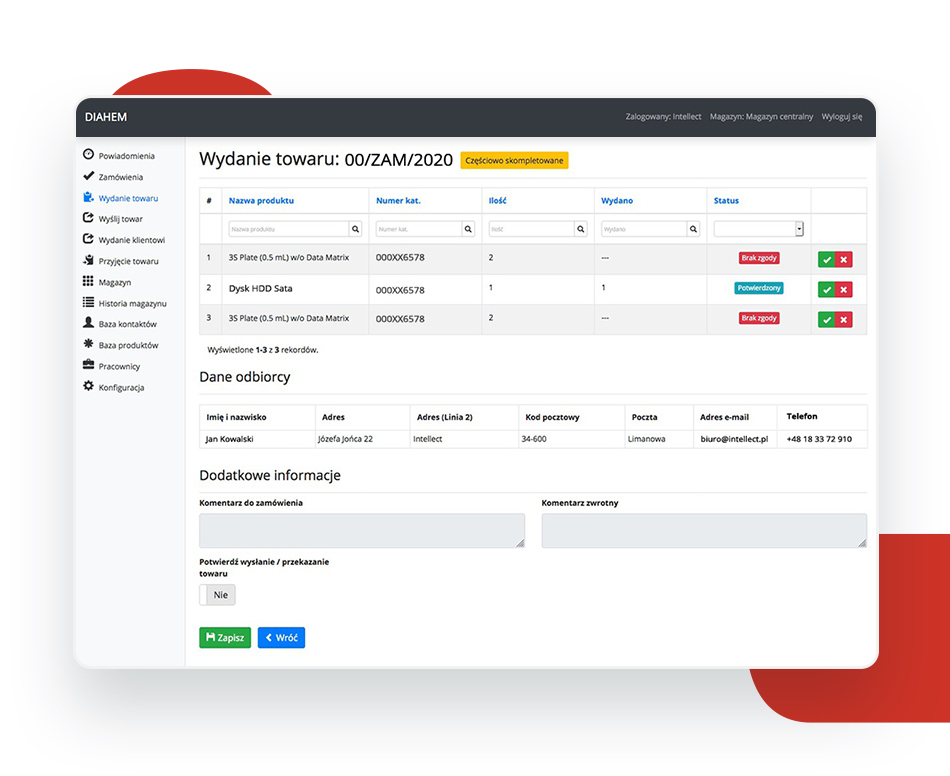Click the Zalogowany: Intellect header text
Image resolution: width=950 pixels, height=776 pixels.
tap(663, 116)
